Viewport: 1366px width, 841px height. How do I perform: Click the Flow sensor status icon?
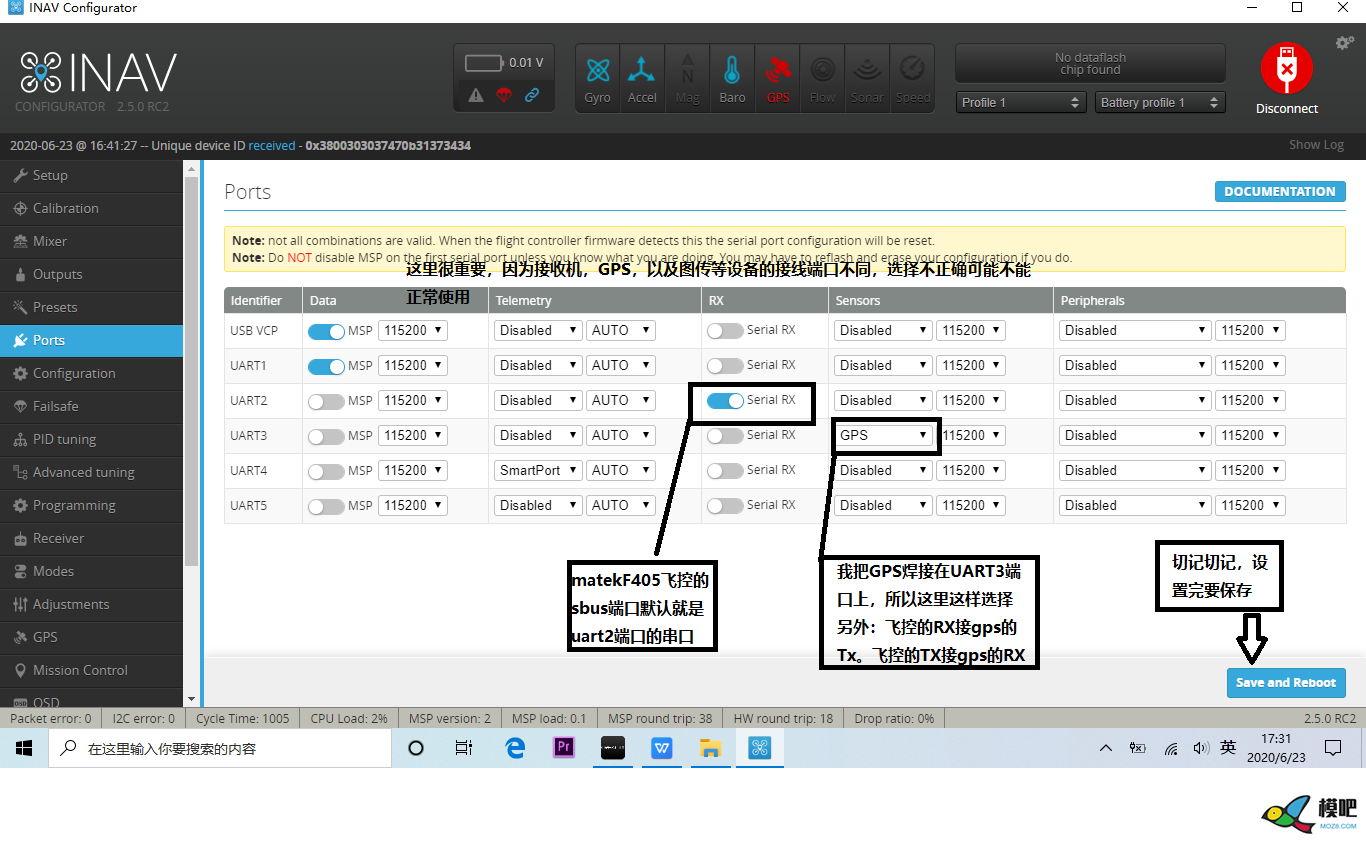[822, 78]
